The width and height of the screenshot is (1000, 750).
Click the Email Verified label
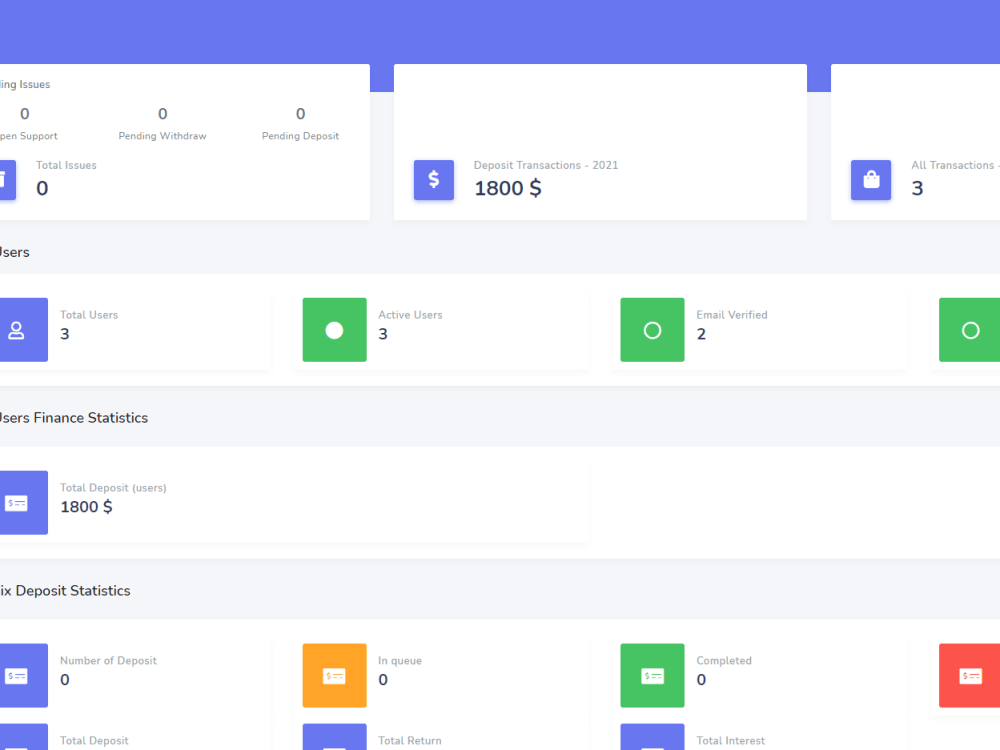pos(732,315)
